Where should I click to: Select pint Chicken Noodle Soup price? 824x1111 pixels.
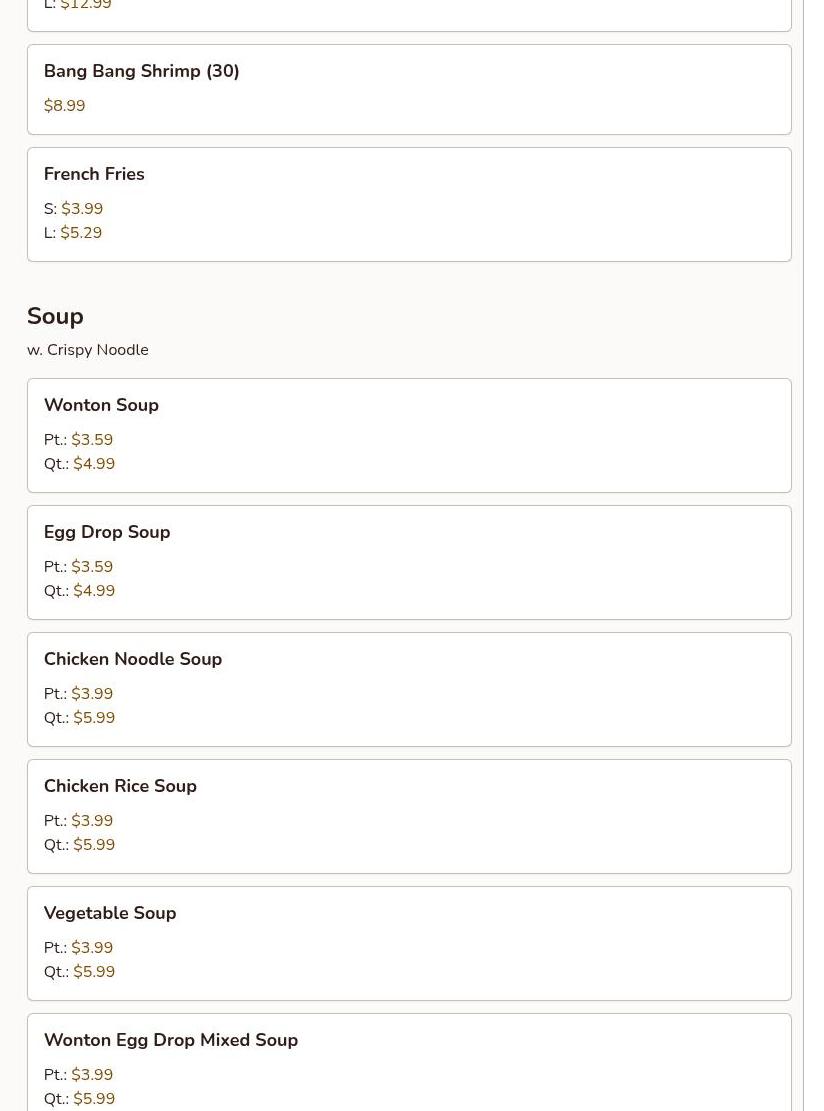(91, 694)
